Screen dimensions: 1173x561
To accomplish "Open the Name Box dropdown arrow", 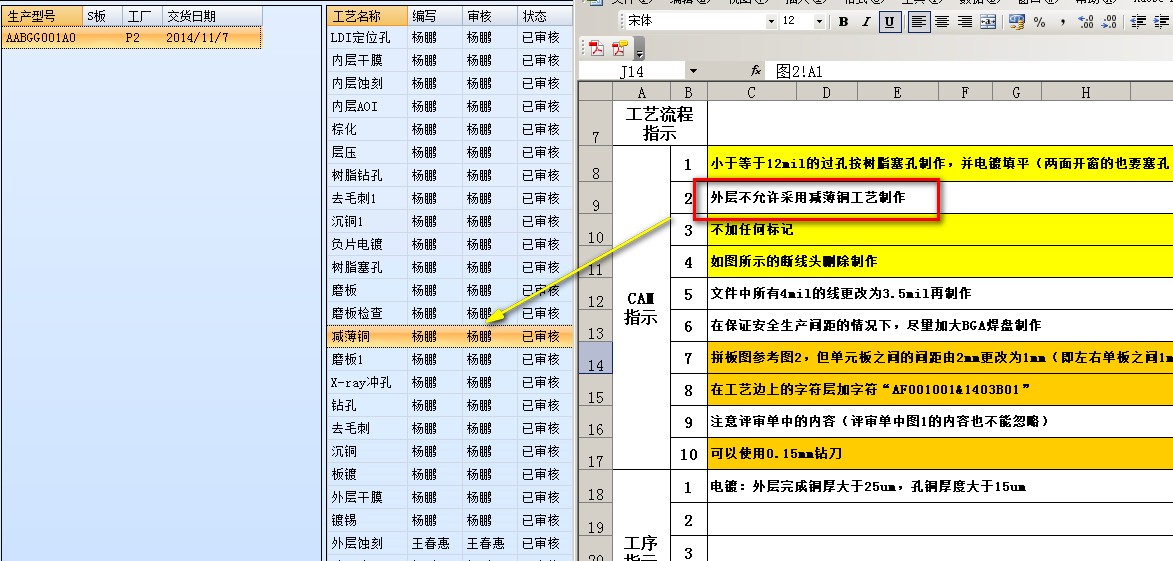I will tap(693, 71).
